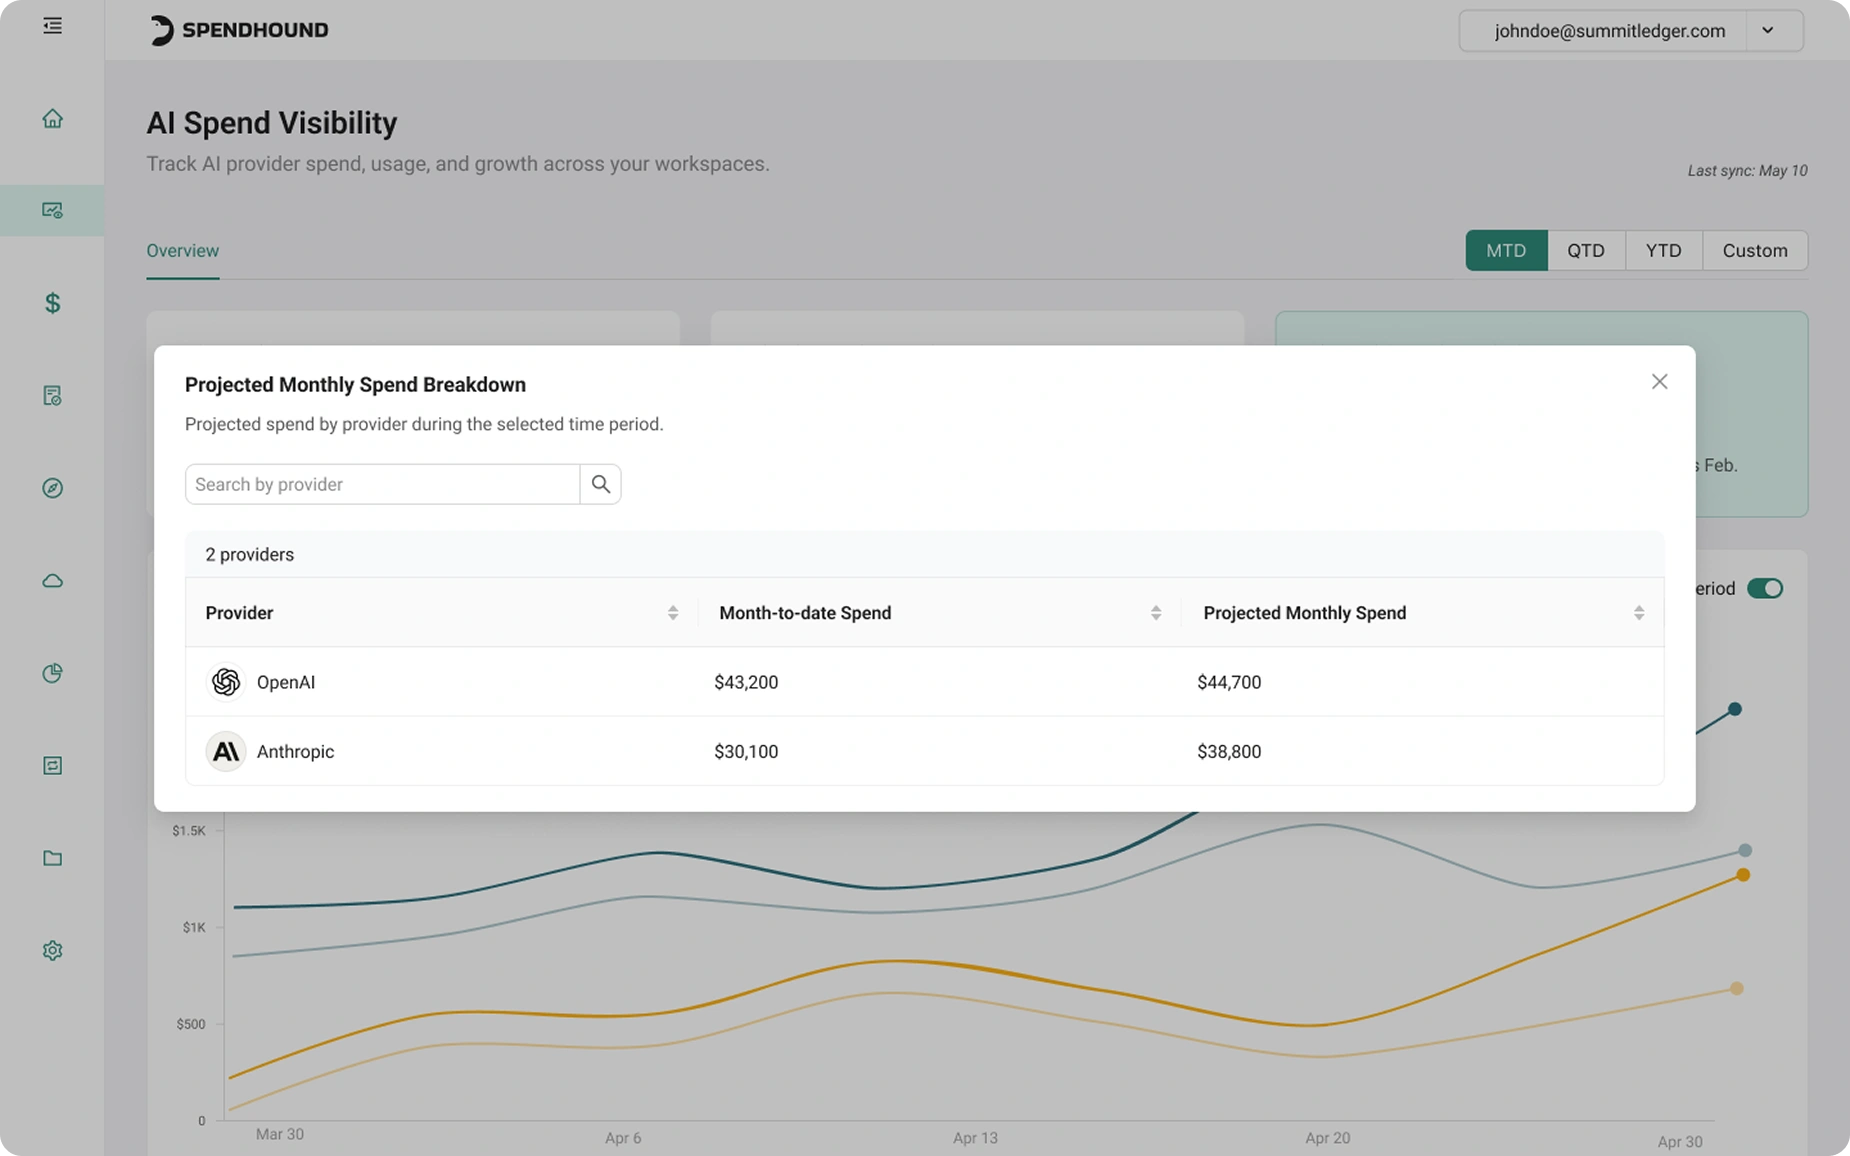Select the QTD time range
Screen dimensions: 1850x1156
[x=1585, y=250]
